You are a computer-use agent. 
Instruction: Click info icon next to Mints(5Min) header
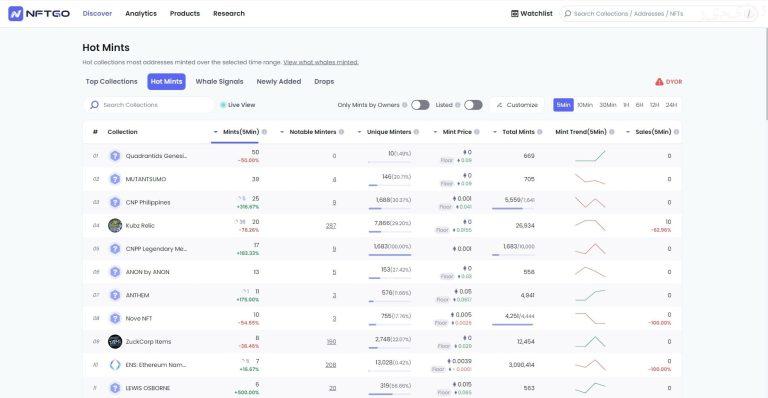(x=264, y=132)
